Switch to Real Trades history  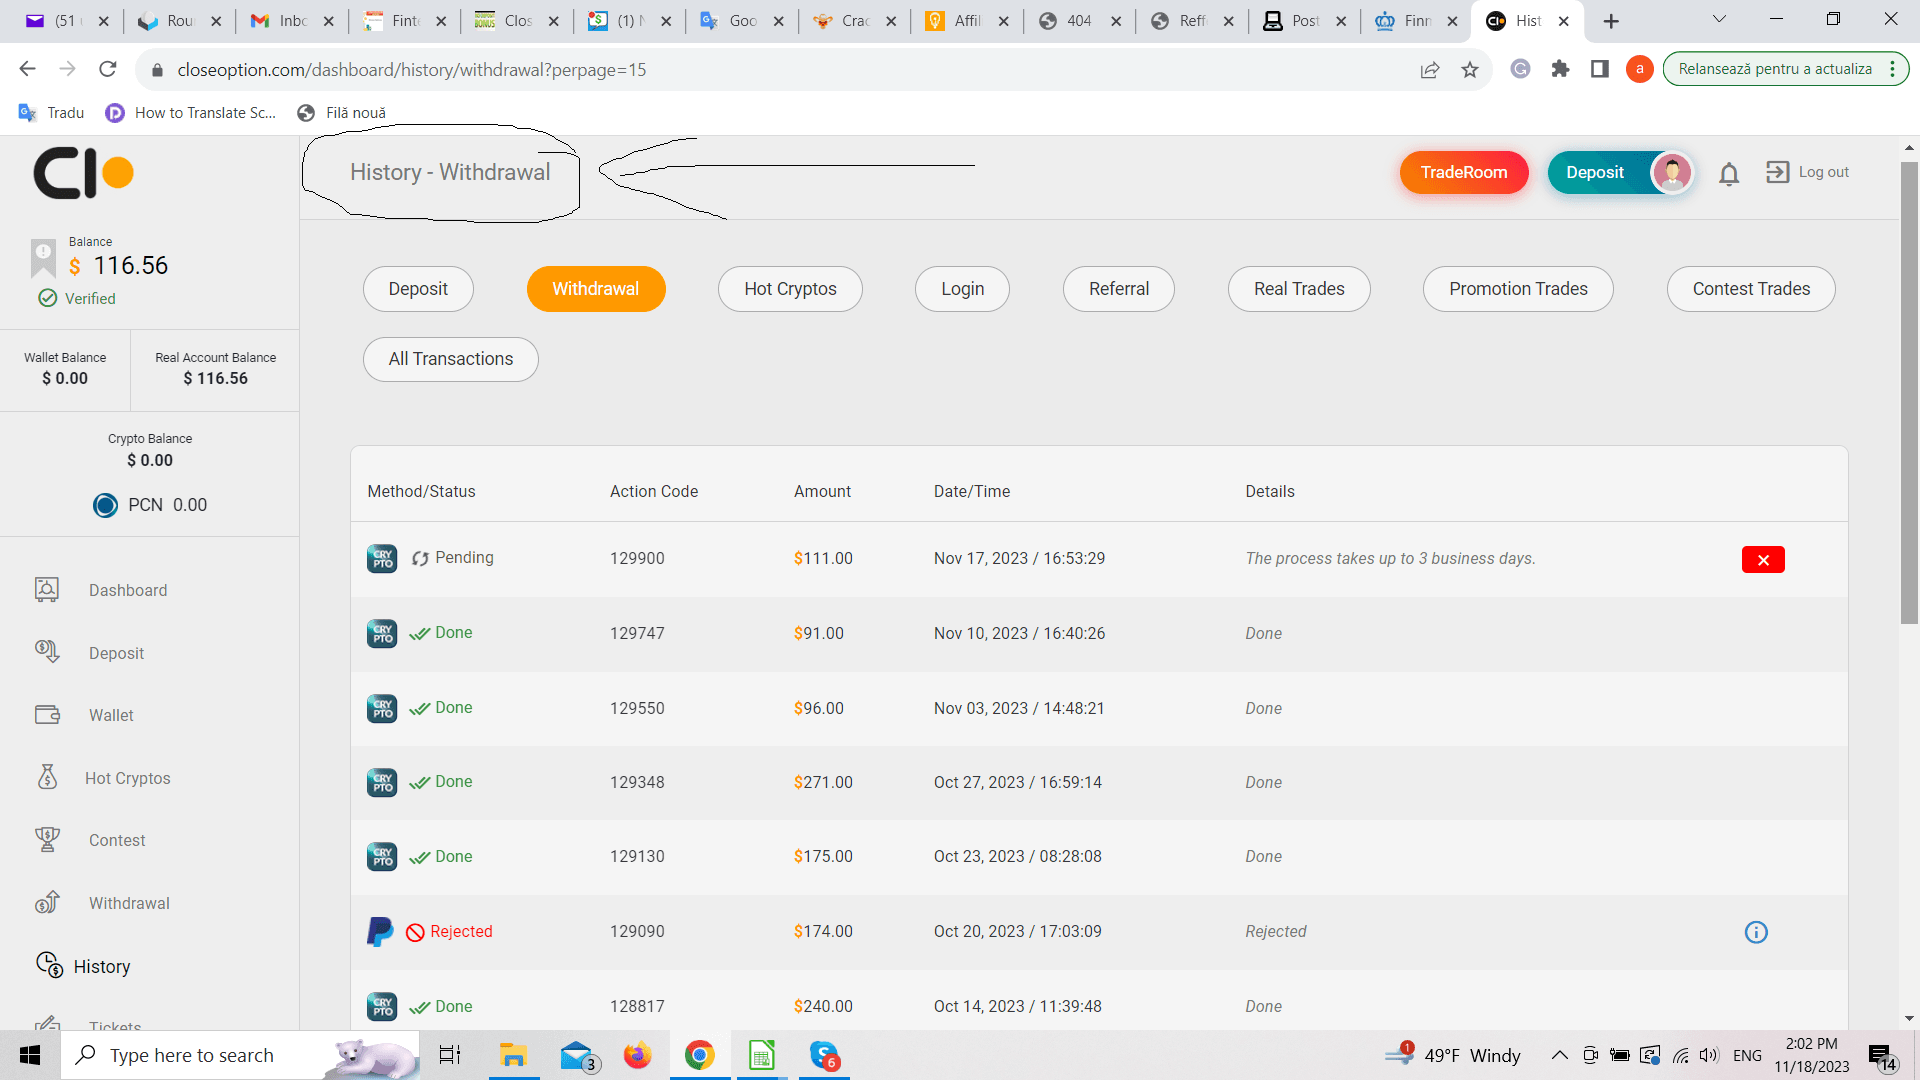pyautogui.click(x=1298, y=289)
